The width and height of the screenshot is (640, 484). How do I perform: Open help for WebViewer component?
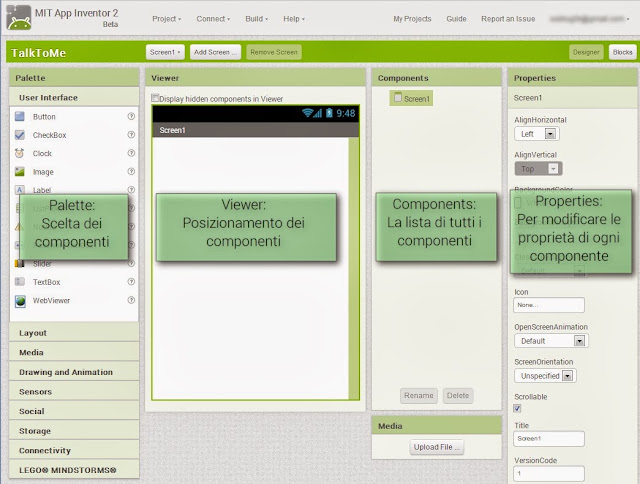[x=131, y=300]
